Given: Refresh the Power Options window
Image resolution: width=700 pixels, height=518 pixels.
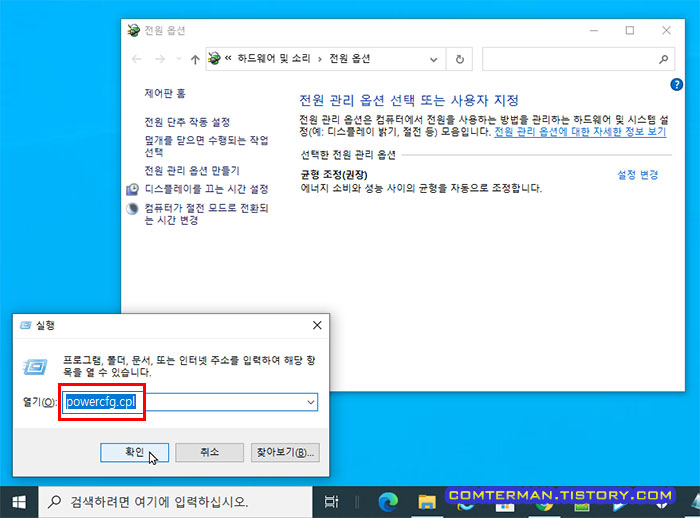Looking at the screenshot, I should coord(459,59).
